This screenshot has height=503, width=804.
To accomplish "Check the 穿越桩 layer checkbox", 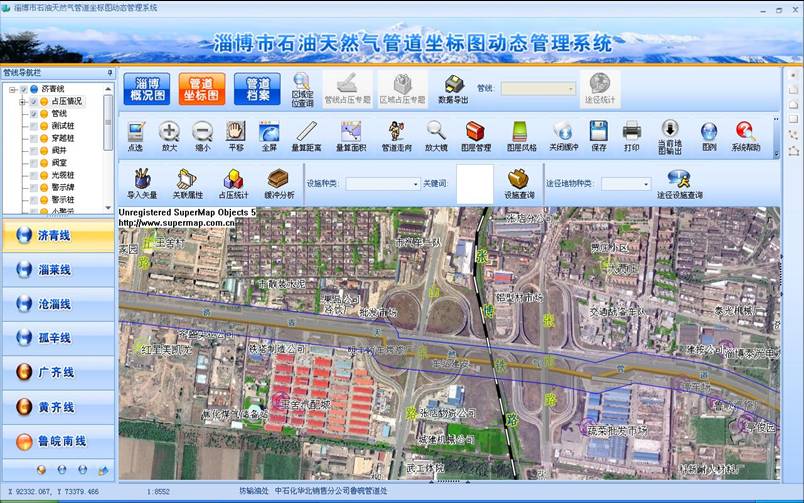I will [34, 138].
